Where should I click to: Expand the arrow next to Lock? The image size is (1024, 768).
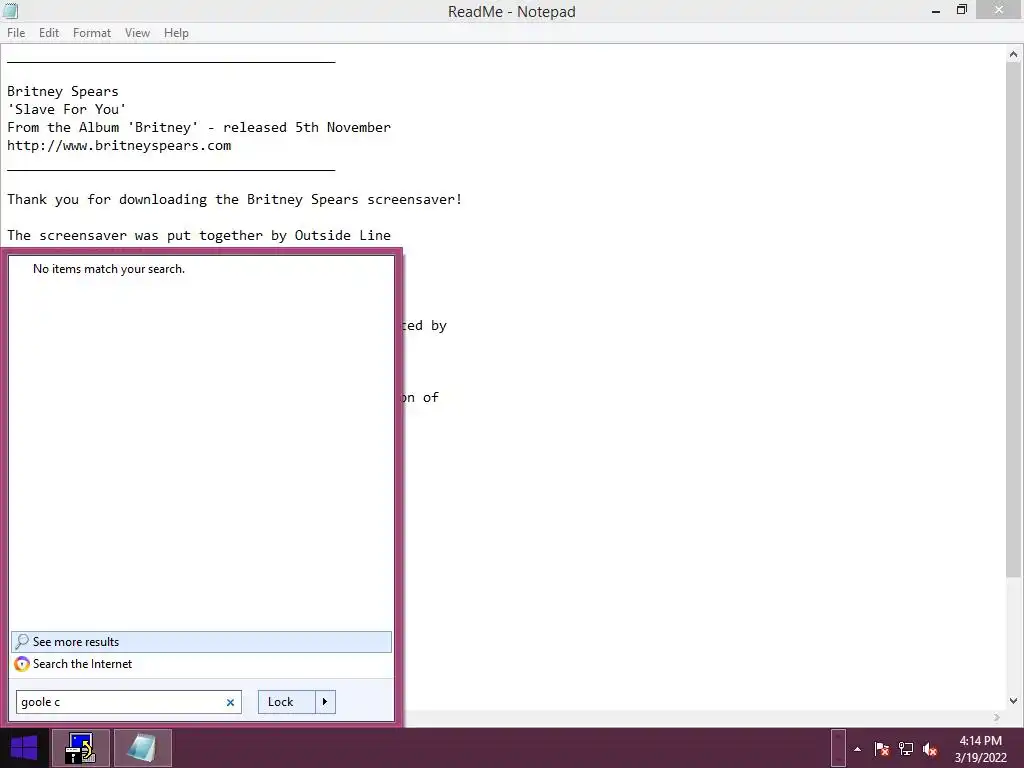(x=325, y=702)
